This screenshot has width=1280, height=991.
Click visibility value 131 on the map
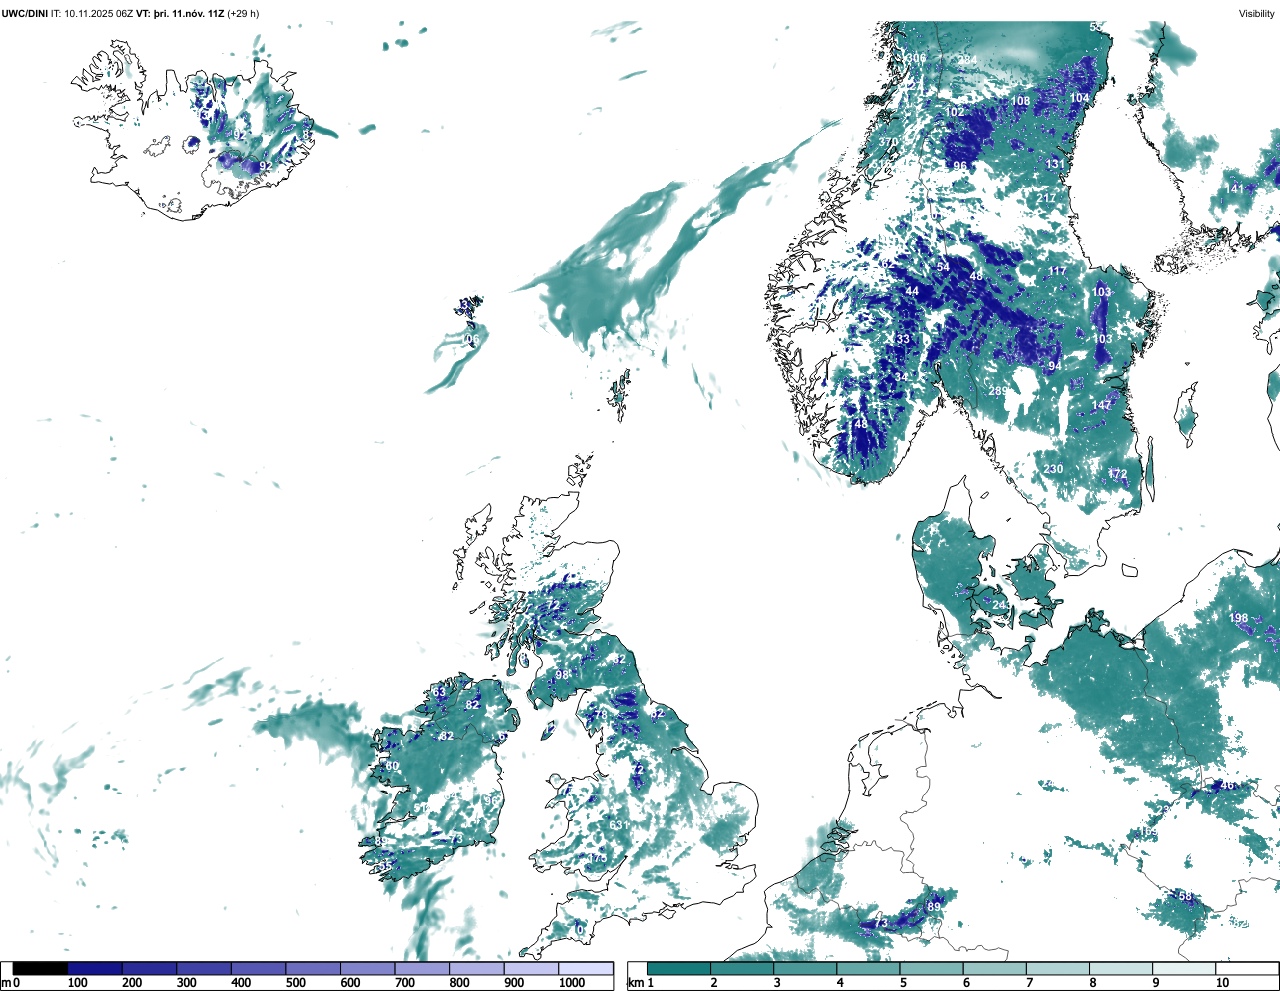pos(1055,165)
